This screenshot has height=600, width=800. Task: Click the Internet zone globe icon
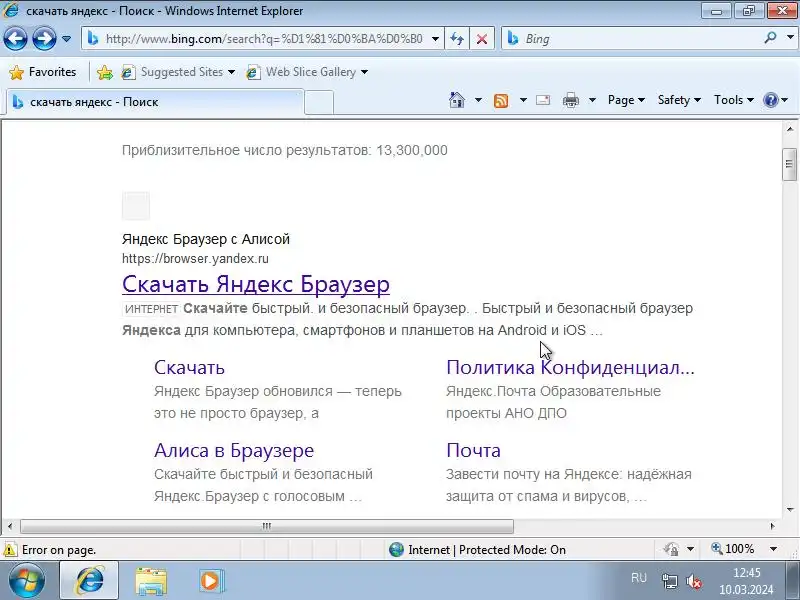click(396, 549)
